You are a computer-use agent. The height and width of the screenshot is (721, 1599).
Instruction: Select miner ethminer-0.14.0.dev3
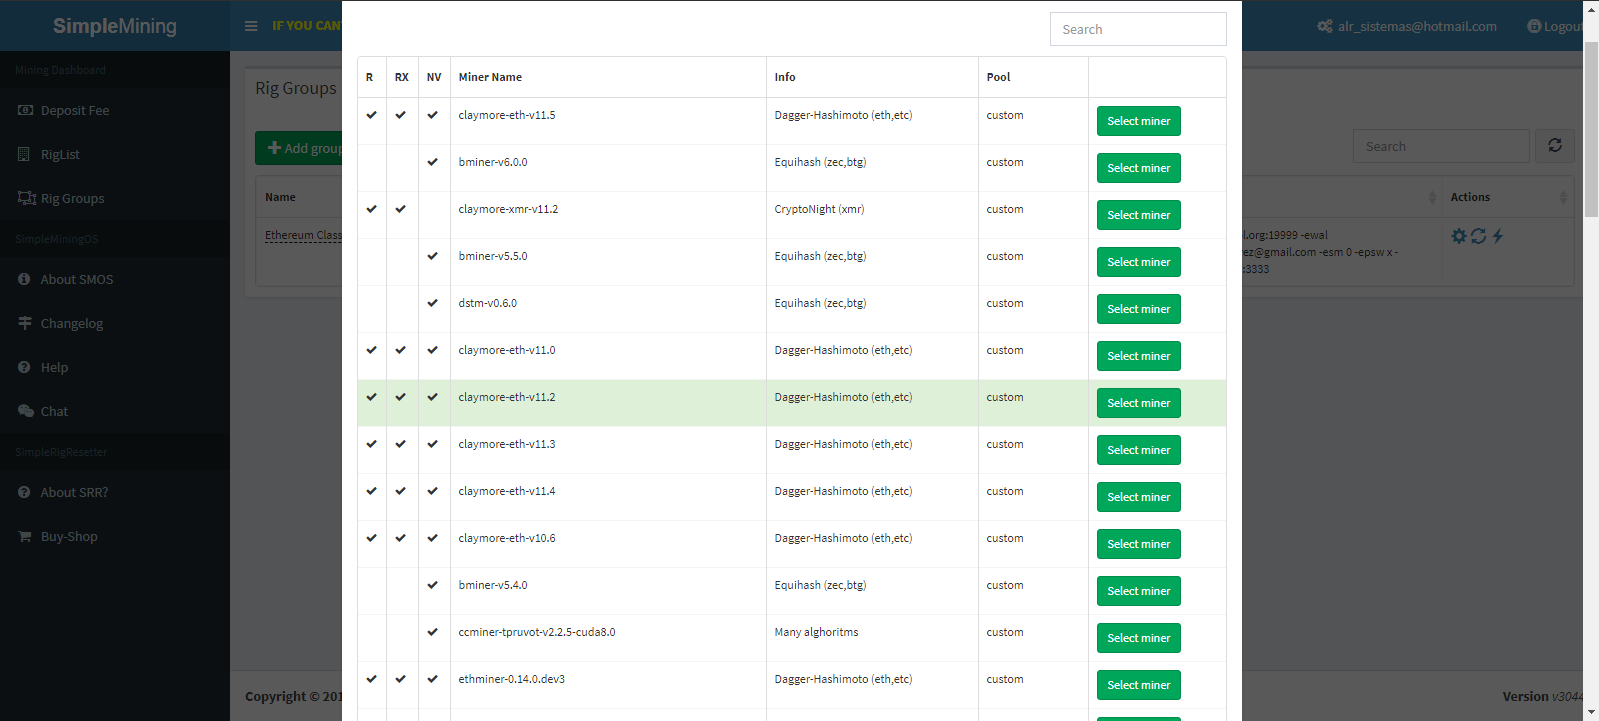tap(1138, 685)
